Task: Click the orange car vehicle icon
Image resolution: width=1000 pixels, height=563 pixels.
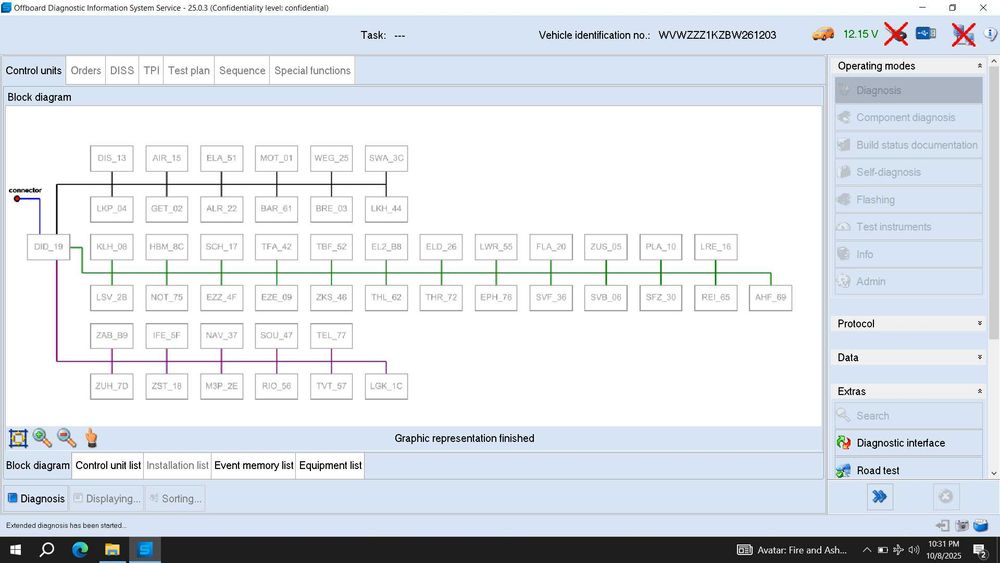Action: (823, 34)
